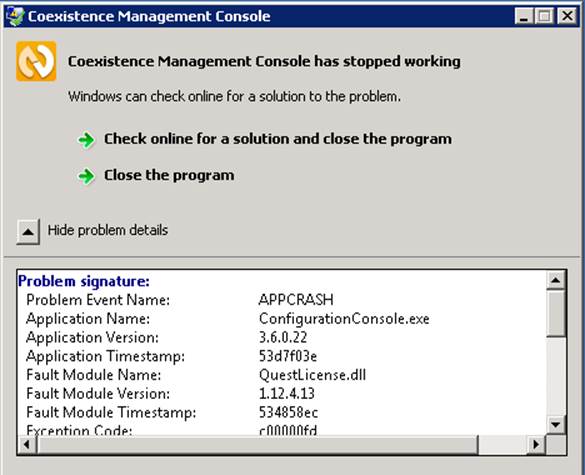Click green arrow beside Check online for solution
The width and height of the screenshot is (585, 475).
[87, 140]
